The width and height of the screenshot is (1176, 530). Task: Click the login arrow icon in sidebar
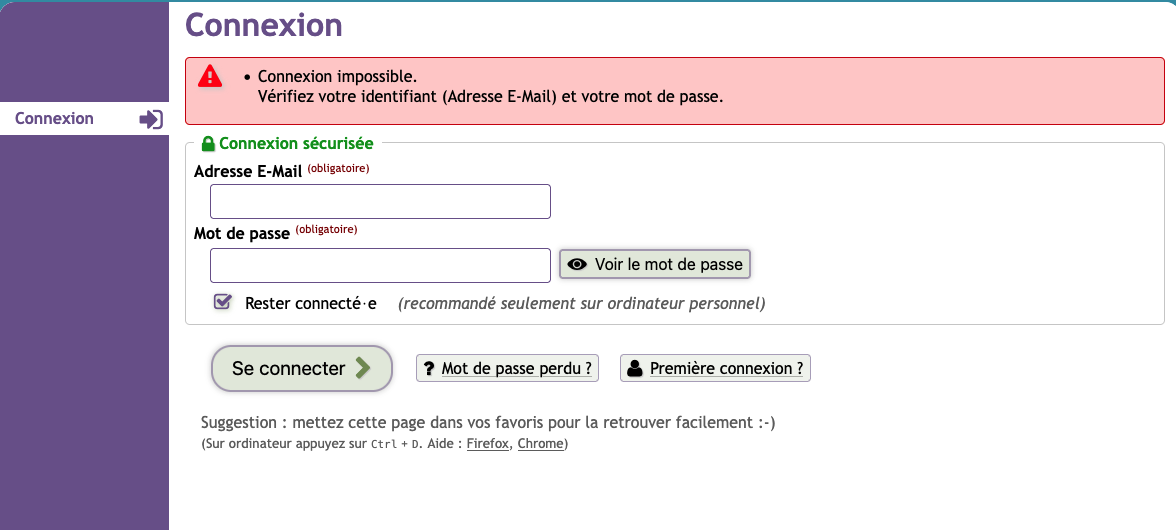(151, 119)
